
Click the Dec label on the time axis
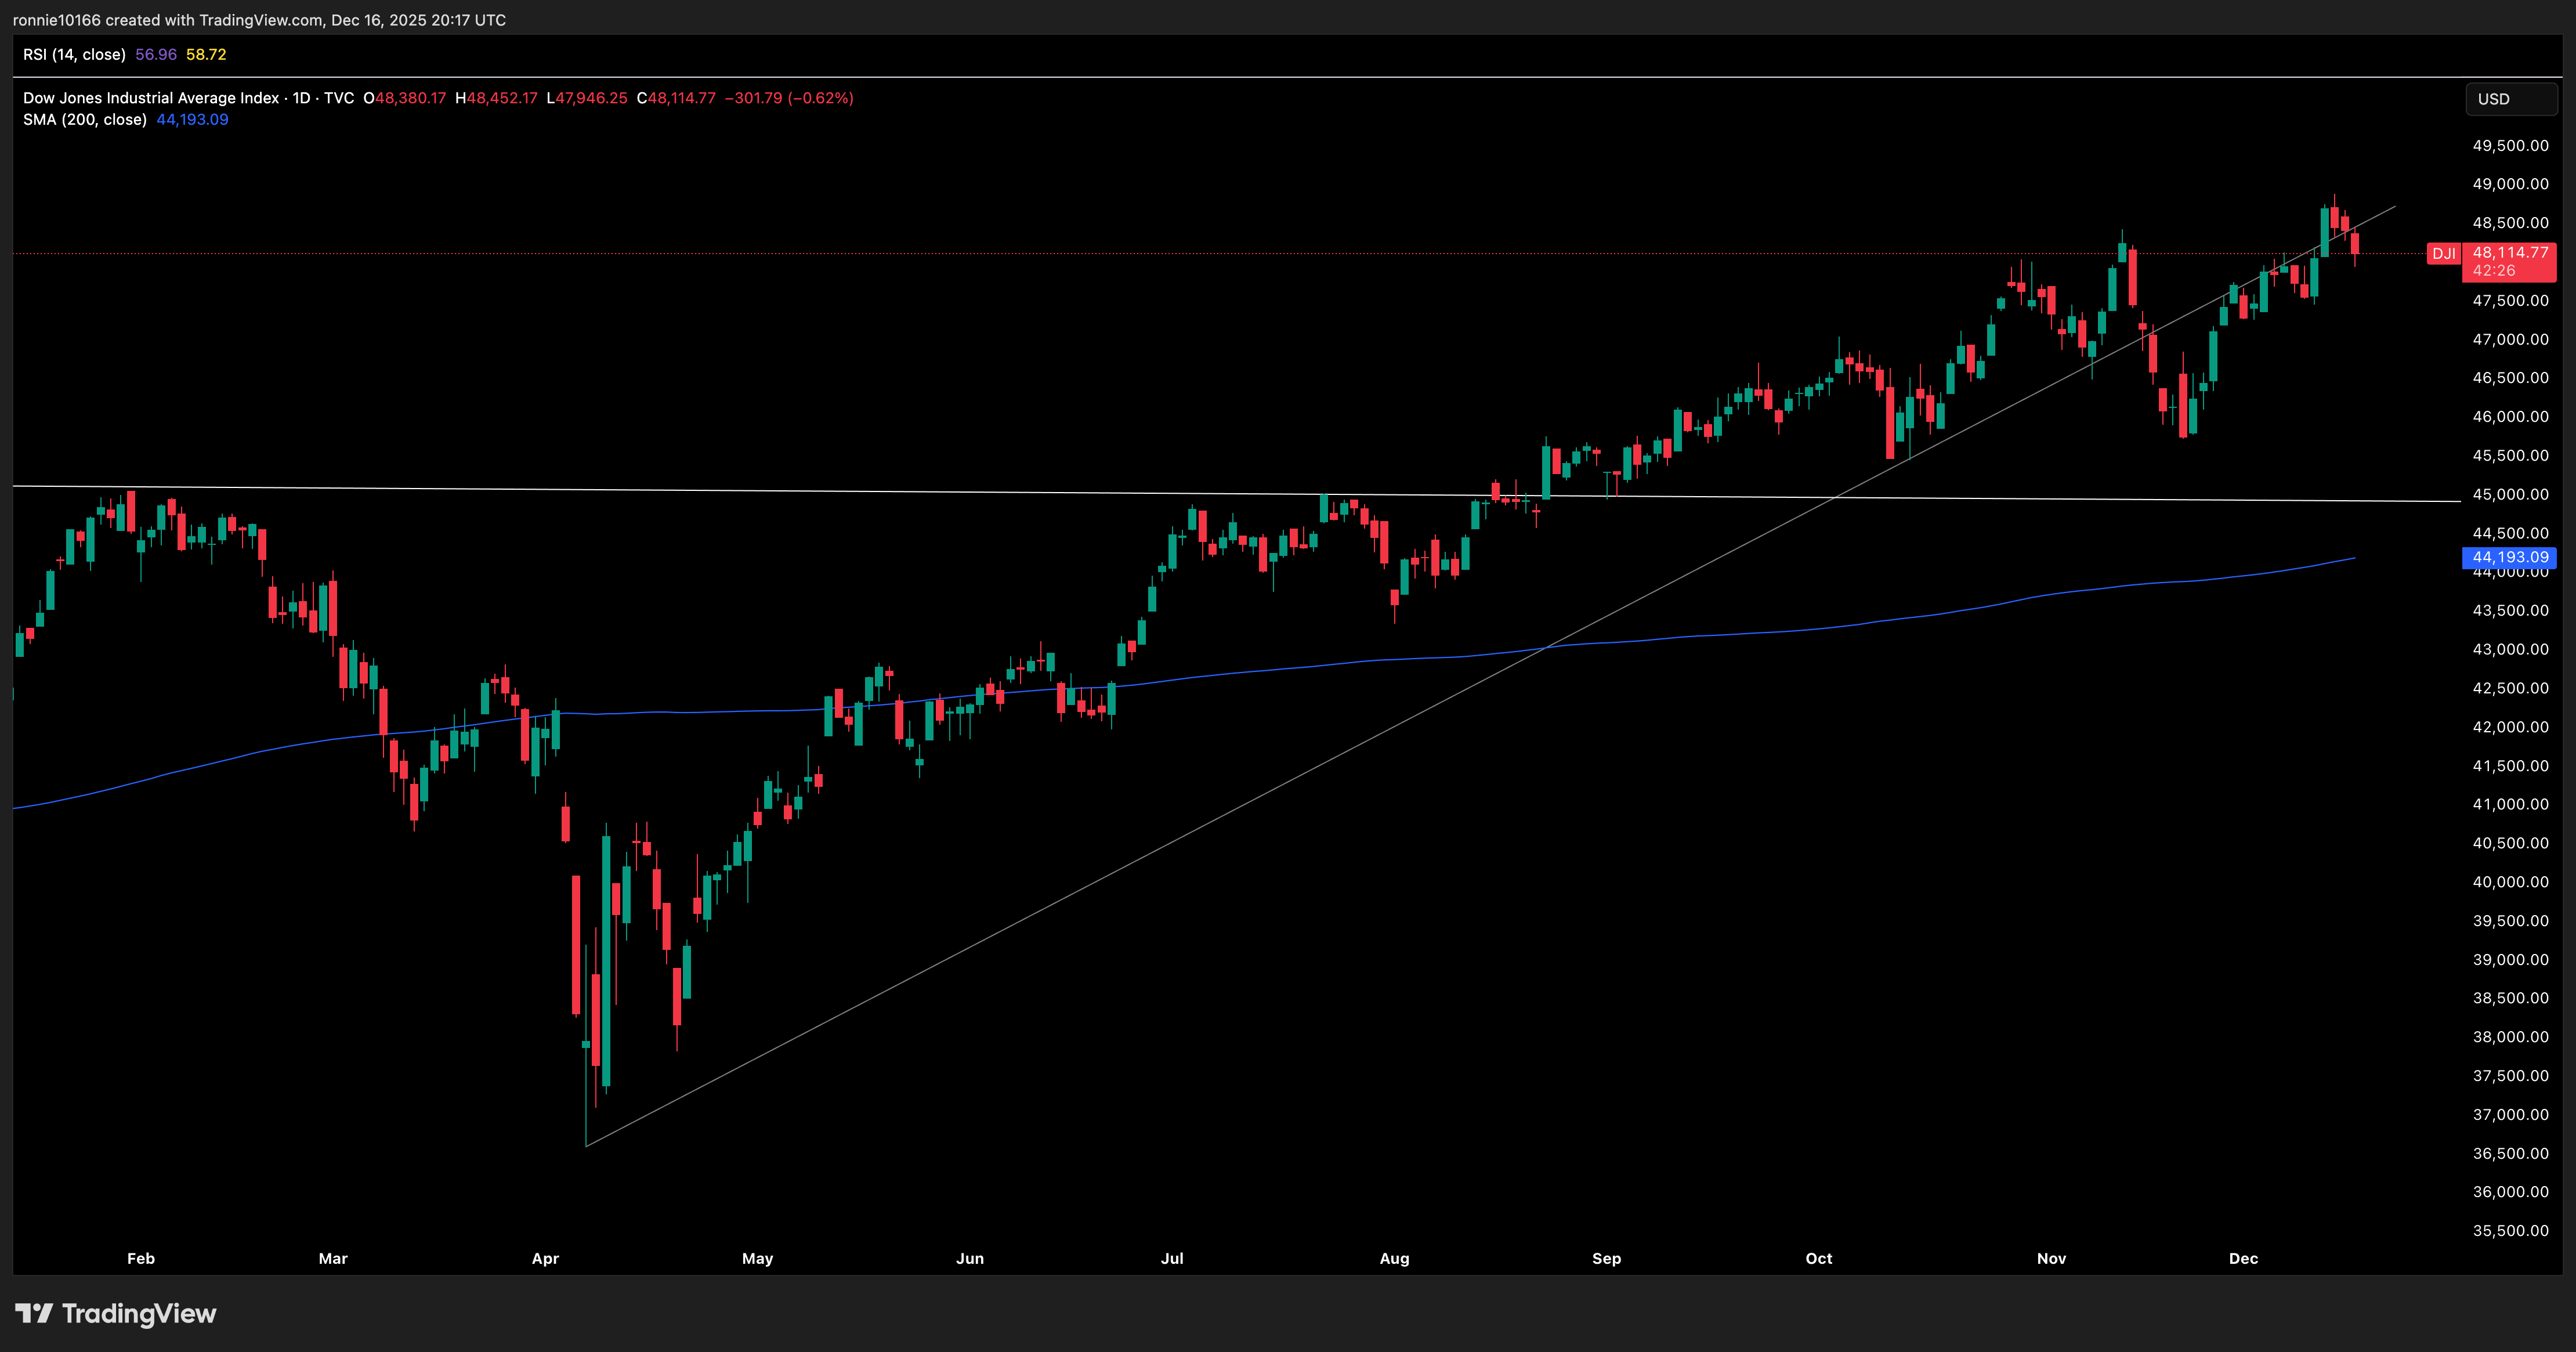click(2244, 1259)
